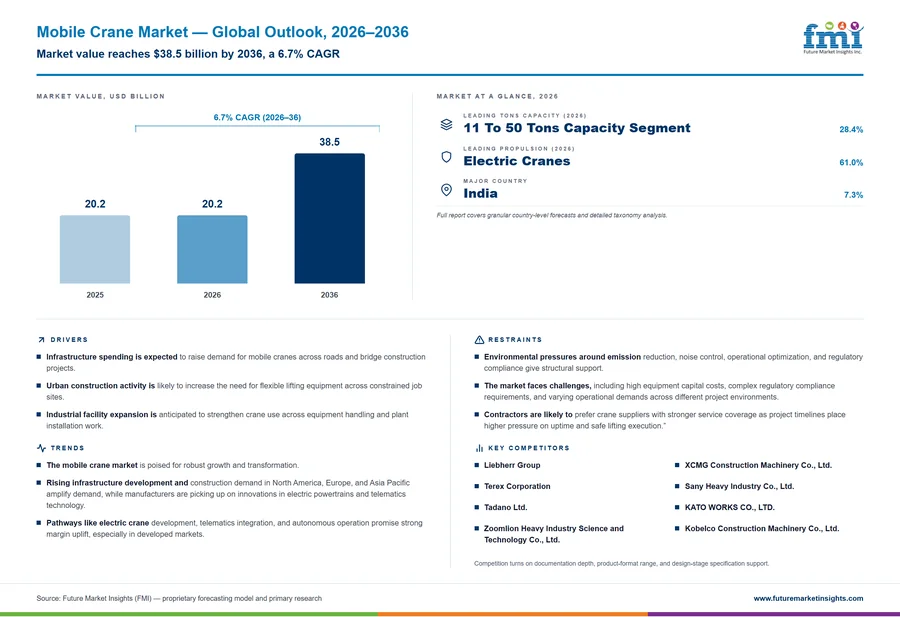Click the 6.7% CAGR (2026–36) label
Viewport: 900px width, 617px height.
(257, 117)
